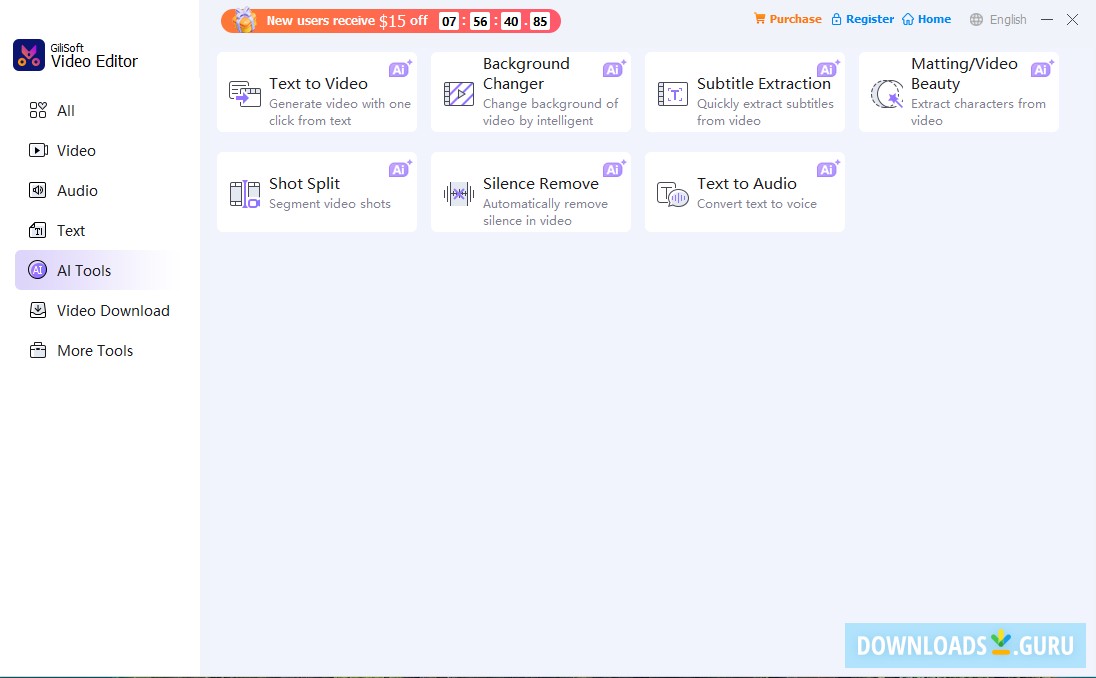Select the Text tools category
The image size is (1096, 678).
pyautogui.click(x=70, y=230)
